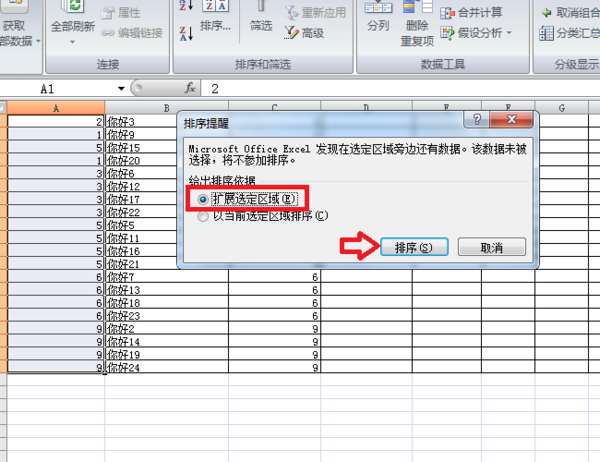
Task: Click cell containing 你好5
Action: tap(141, 225)
